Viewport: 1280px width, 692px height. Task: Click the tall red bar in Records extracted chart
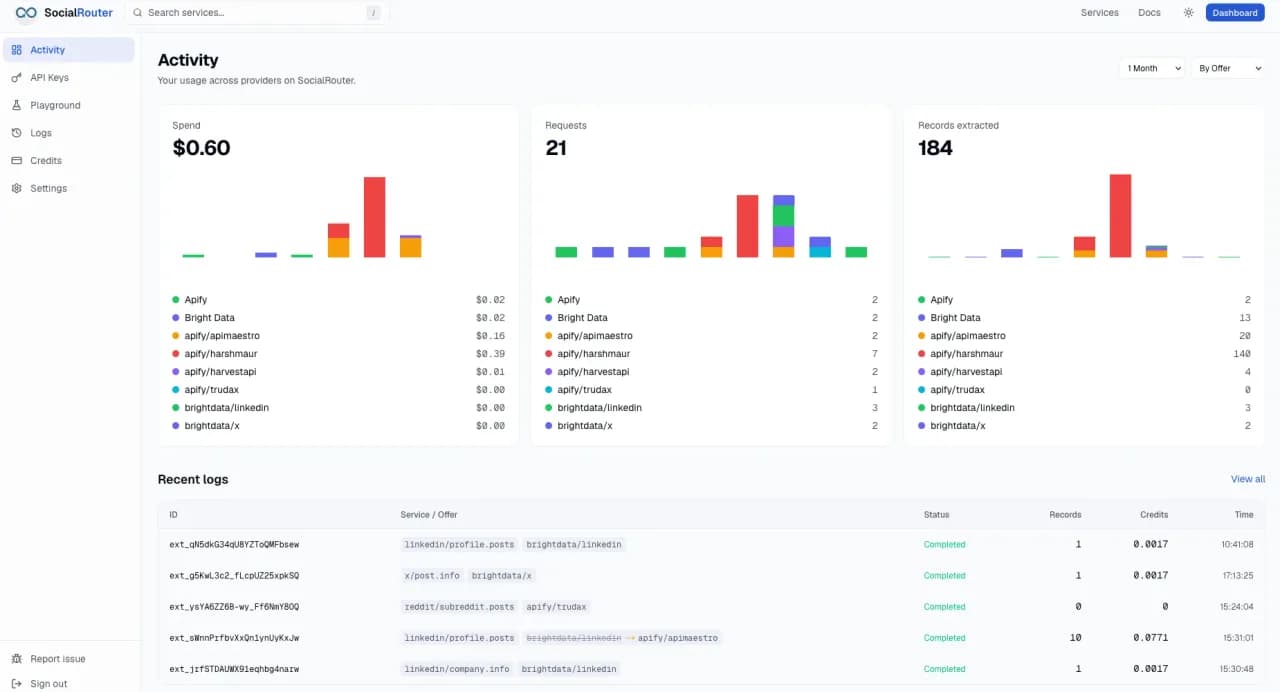pyautogui.click(x=1120, y=216)
